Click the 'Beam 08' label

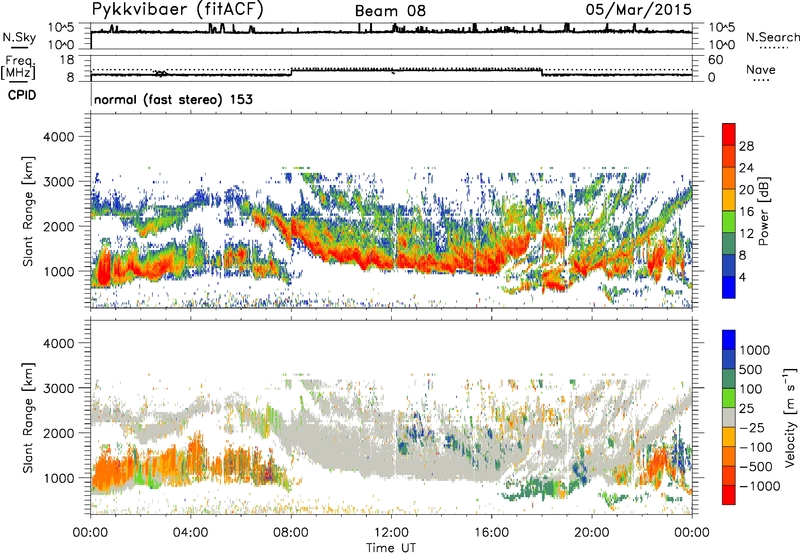tap(390, 11)
